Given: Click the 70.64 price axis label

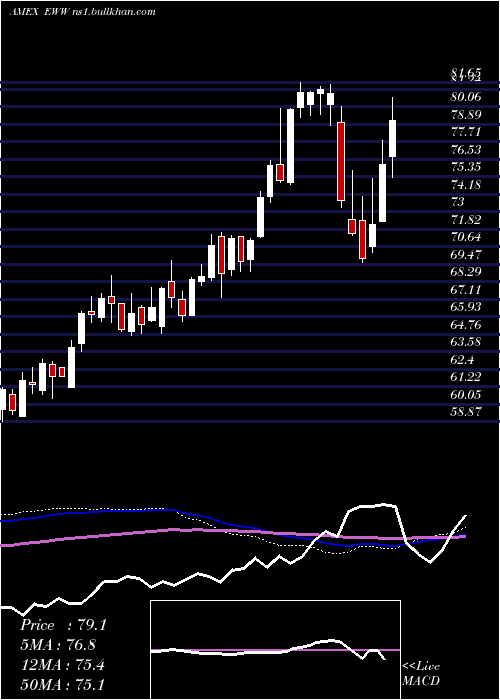Looking at the screenshot, I should click(x=466, y=237).
